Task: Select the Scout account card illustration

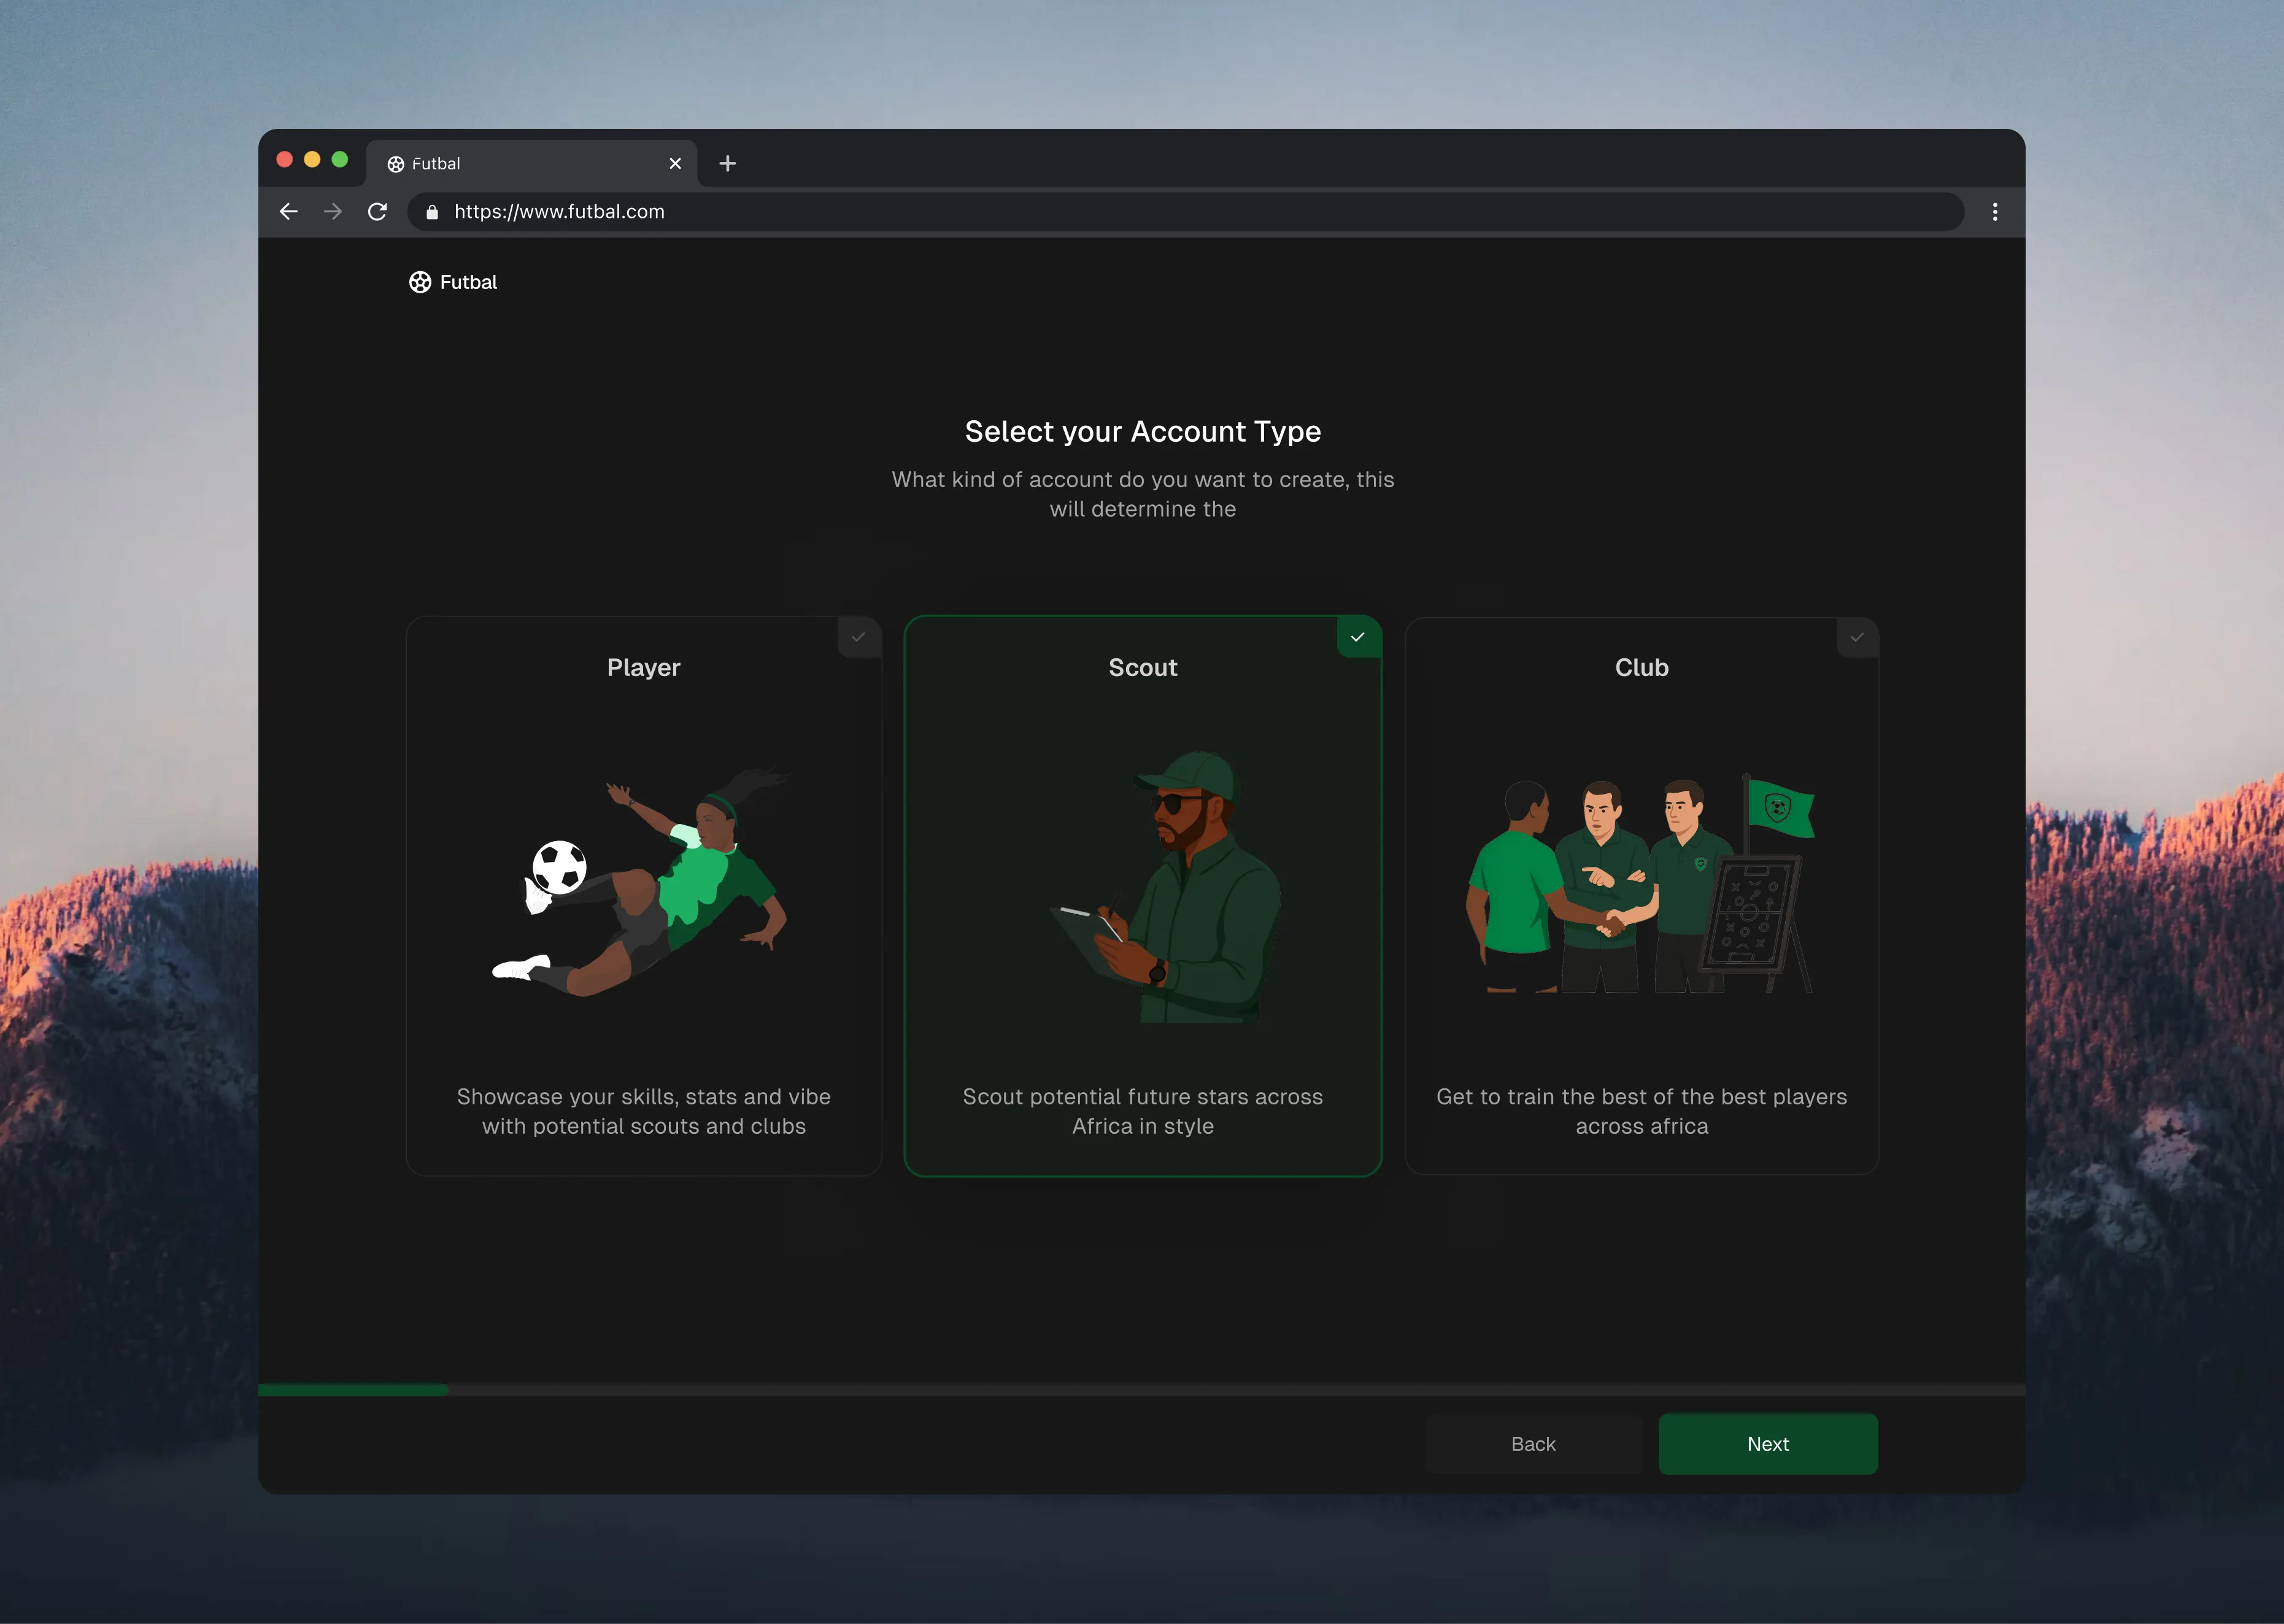Action: [1143, 890]
